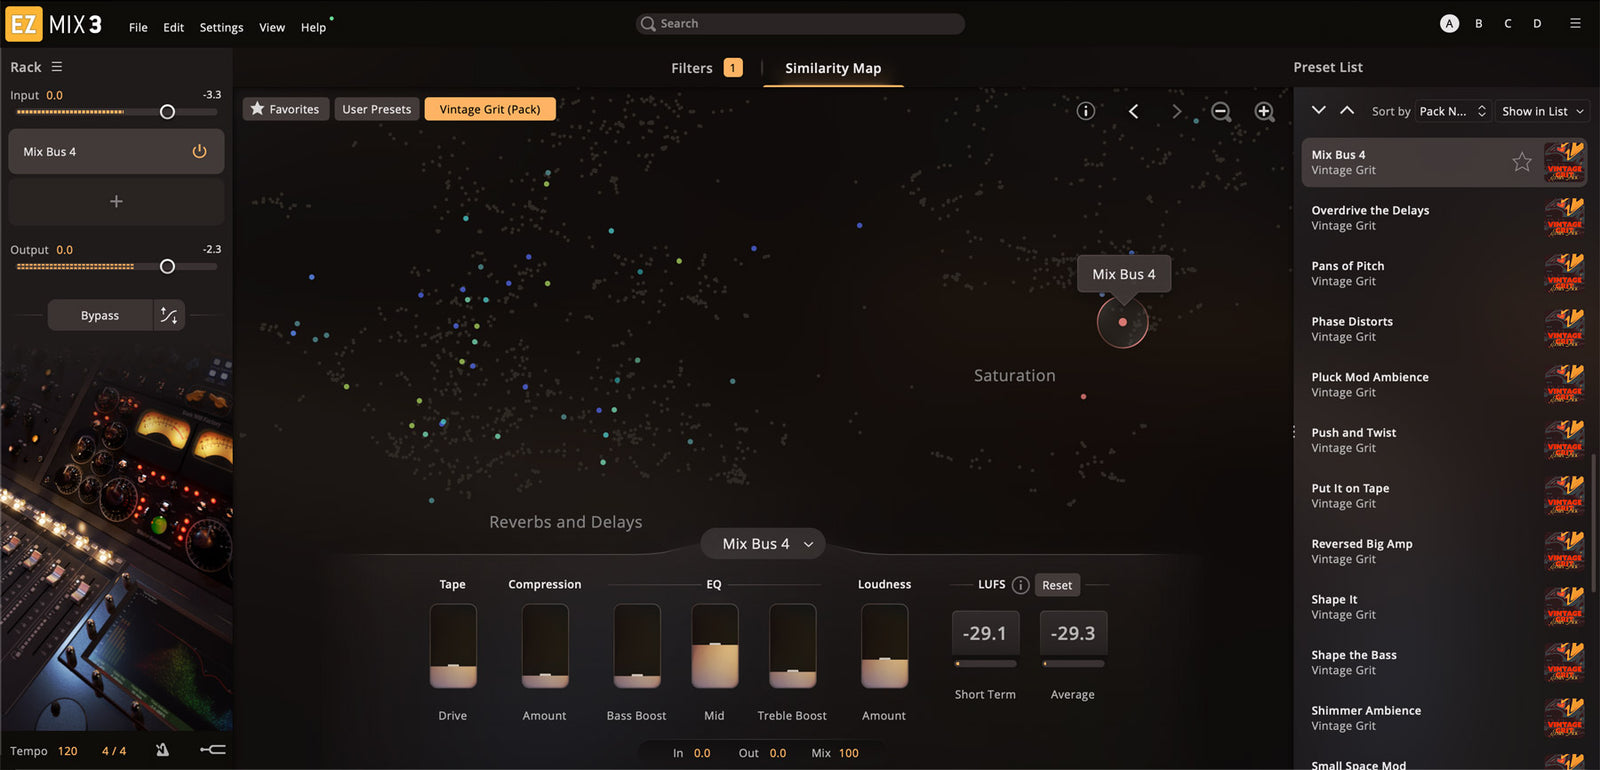Toggle the User Presets filter

(x=376, y=109)
